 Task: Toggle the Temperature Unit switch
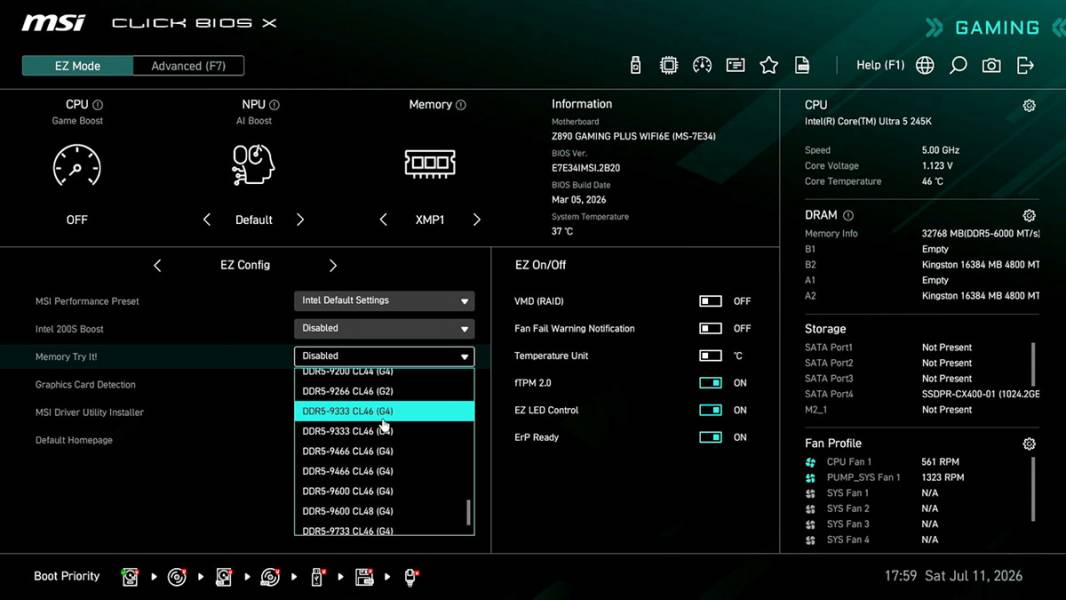pos(710,355)
